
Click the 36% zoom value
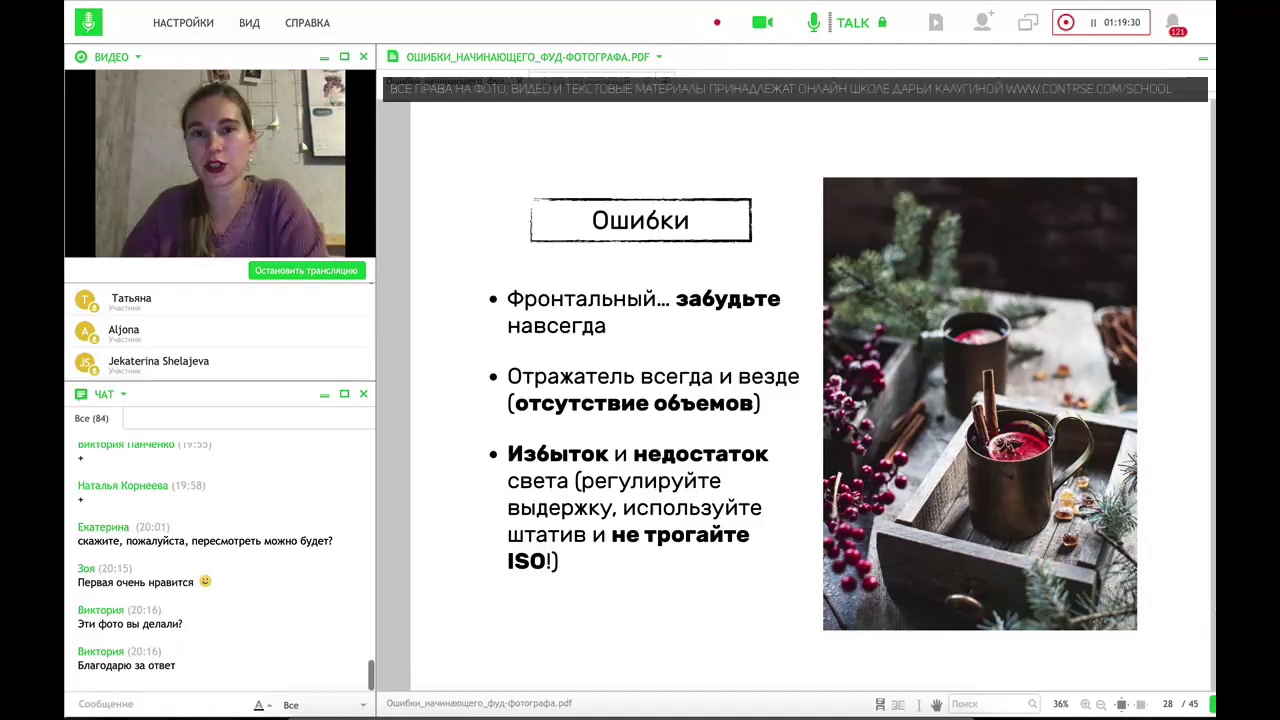point(1060,704)
